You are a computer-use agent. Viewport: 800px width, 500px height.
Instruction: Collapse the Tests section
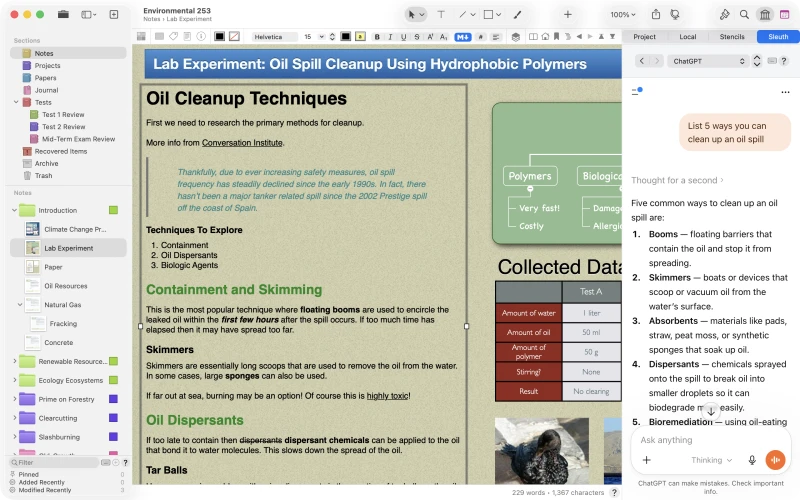point(16,102)
